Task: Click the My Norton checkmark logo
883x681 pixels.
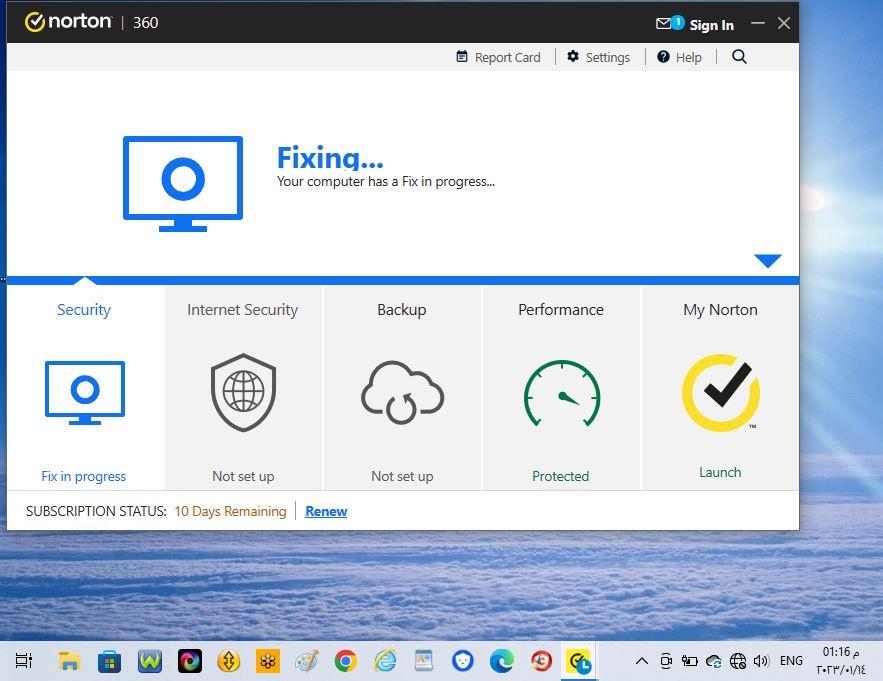Action: (721, 393)
